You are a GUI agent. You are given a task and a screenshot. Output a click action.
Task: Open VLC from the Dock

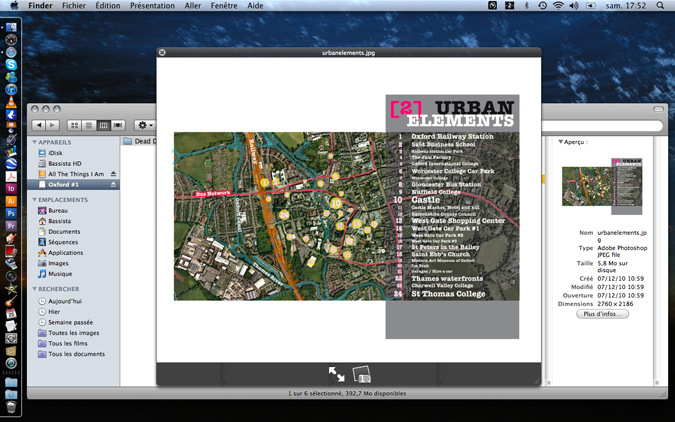[x=11, y=102]
